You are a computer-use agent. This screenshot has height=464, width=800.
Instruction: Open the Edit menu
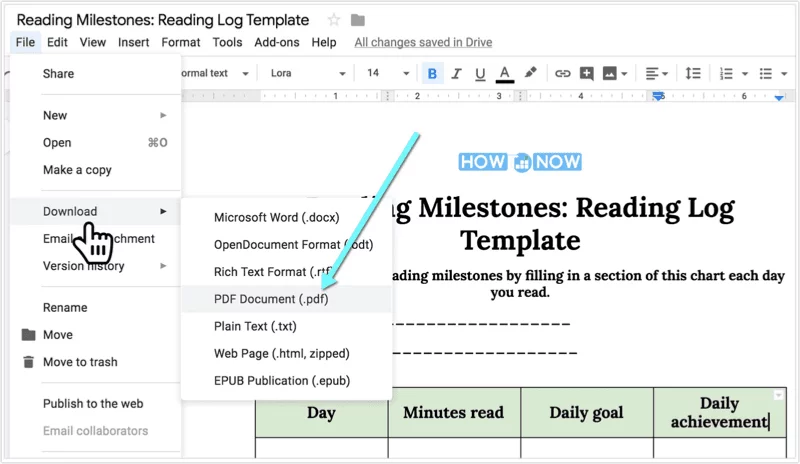pos(57,42)
